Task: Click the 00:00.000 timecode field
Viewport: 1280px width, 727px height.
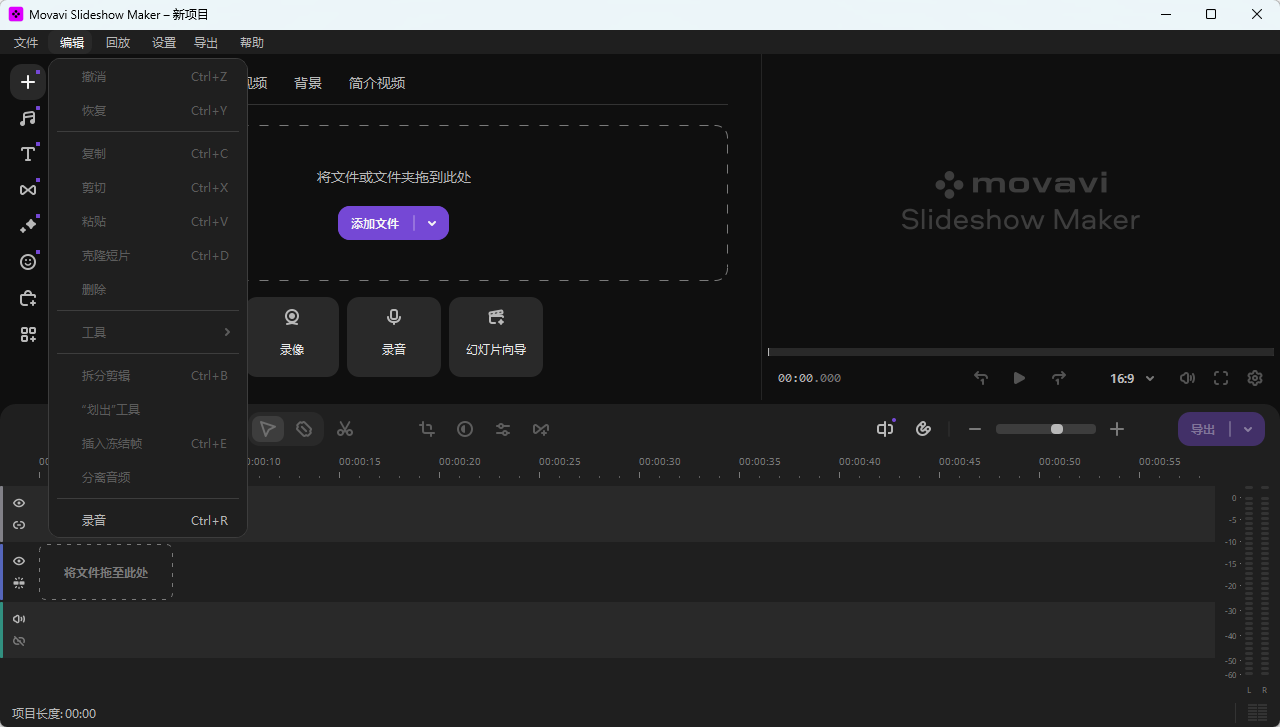Action: click(x=809, y=378)
